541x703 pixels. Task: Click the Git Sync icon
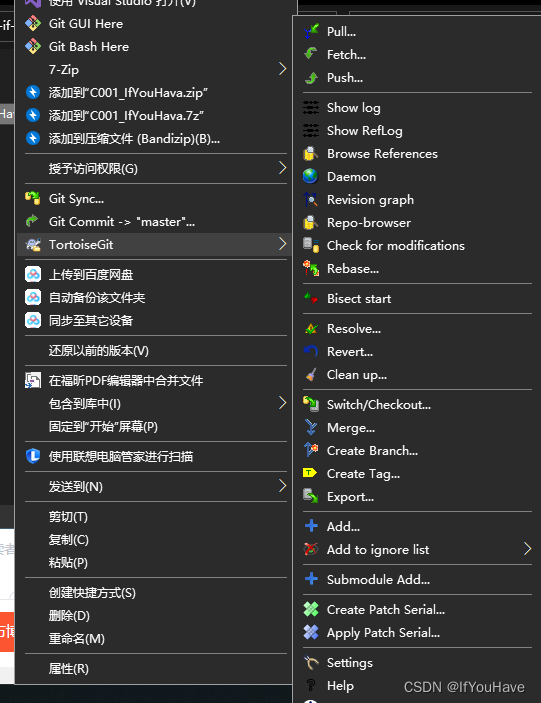pyautogui.click(x=33, y=198)
